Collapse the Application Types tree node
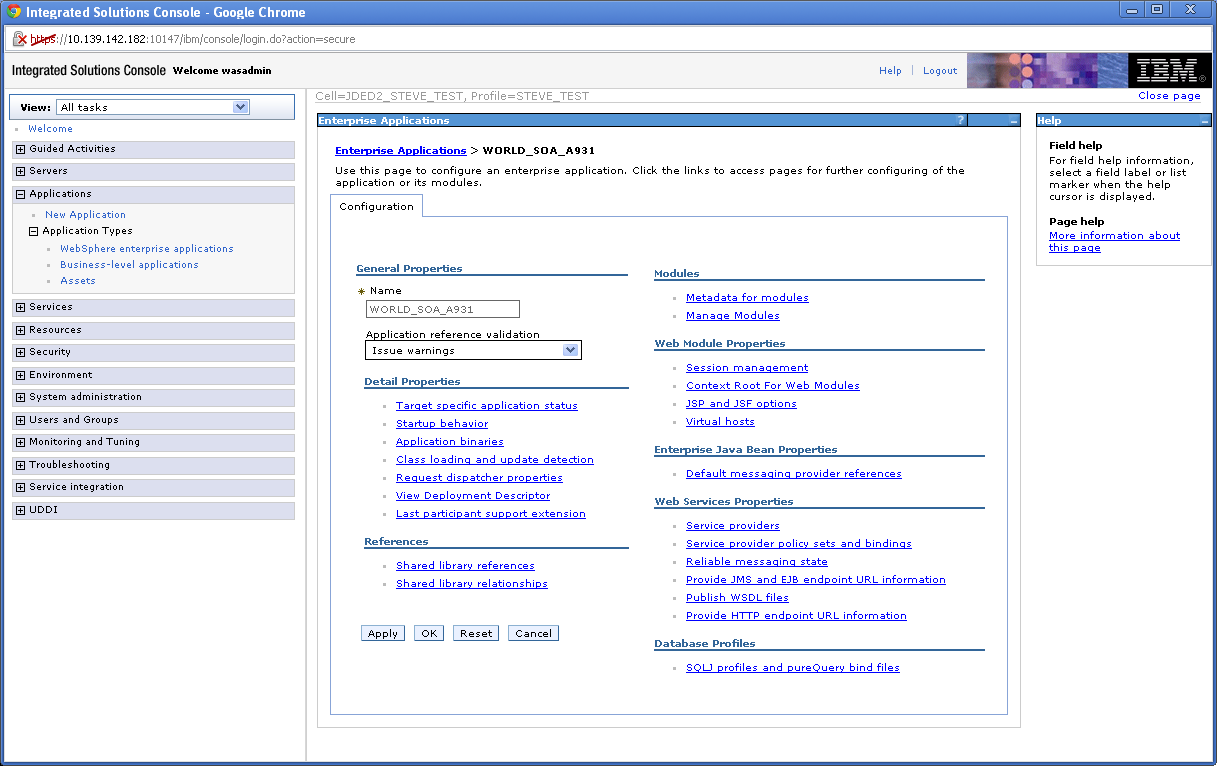The image size is (1217, 766). pos(34,231)
